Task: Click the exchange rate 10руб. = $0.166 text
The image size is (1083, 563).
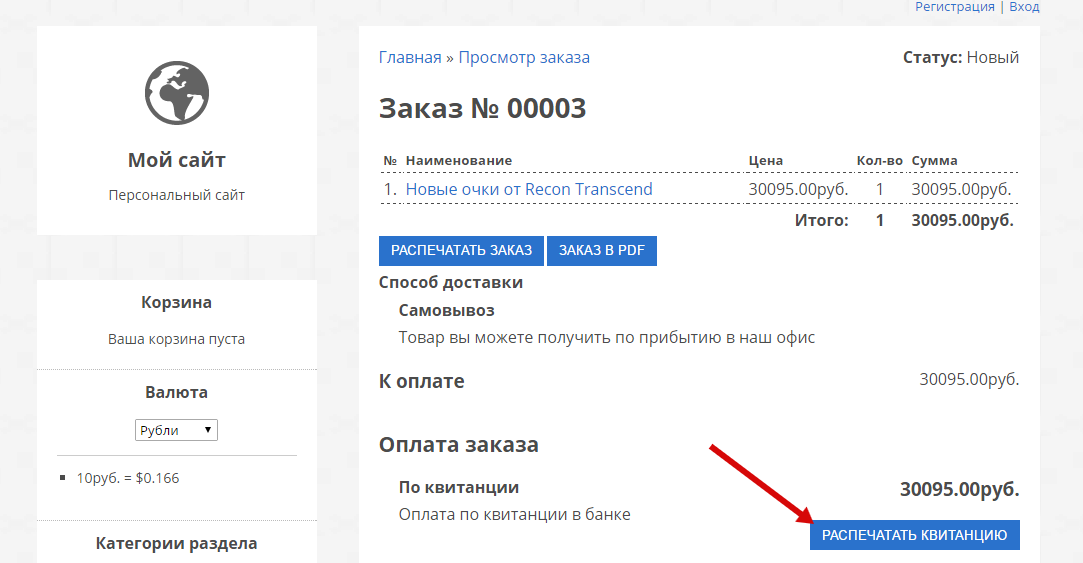Action: coord(128,478)
